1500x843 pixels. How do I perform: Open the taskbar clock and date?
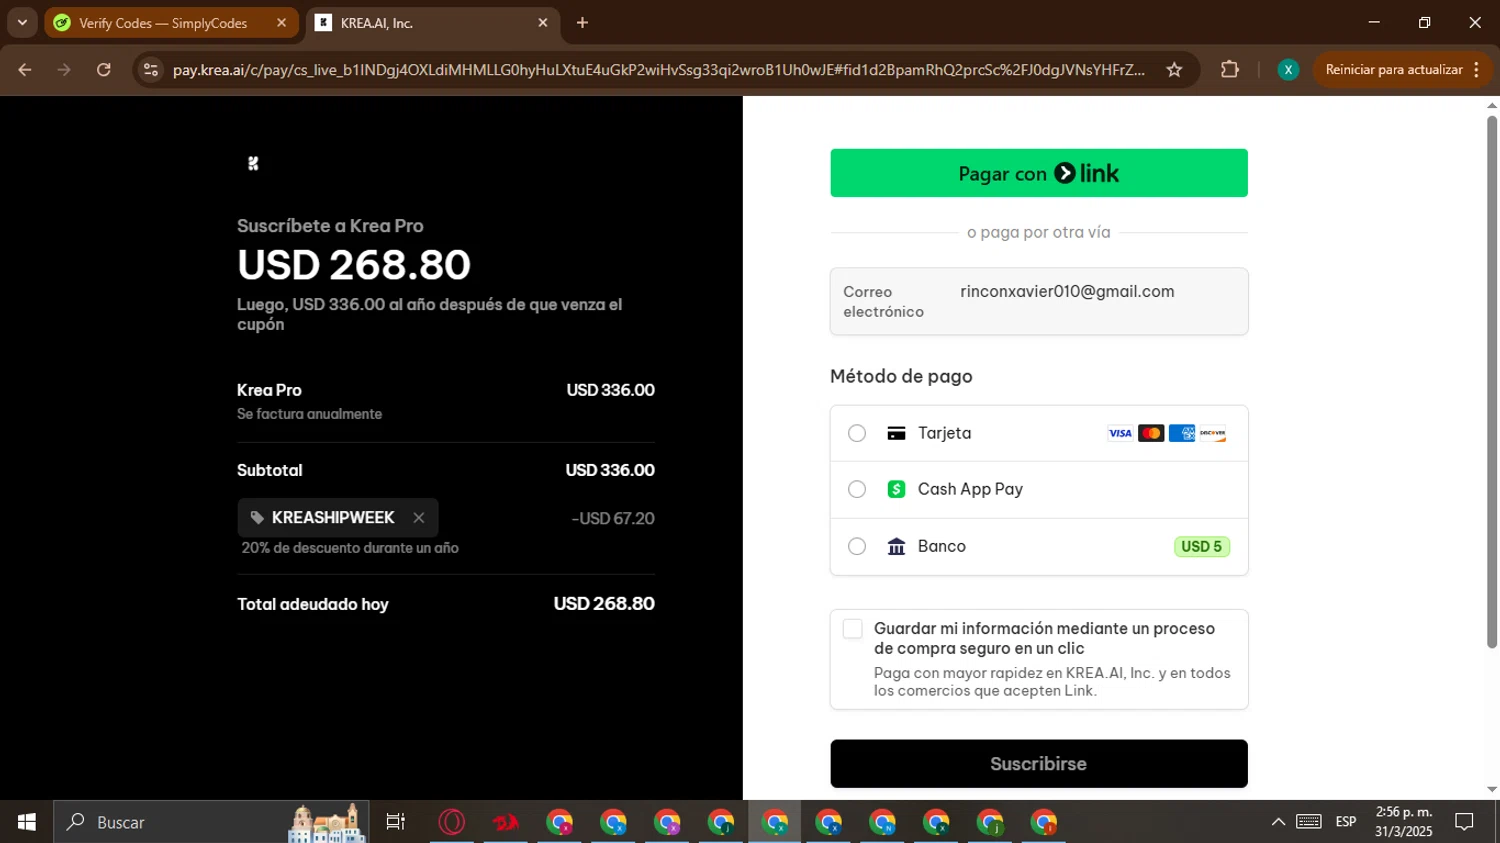1404,822
